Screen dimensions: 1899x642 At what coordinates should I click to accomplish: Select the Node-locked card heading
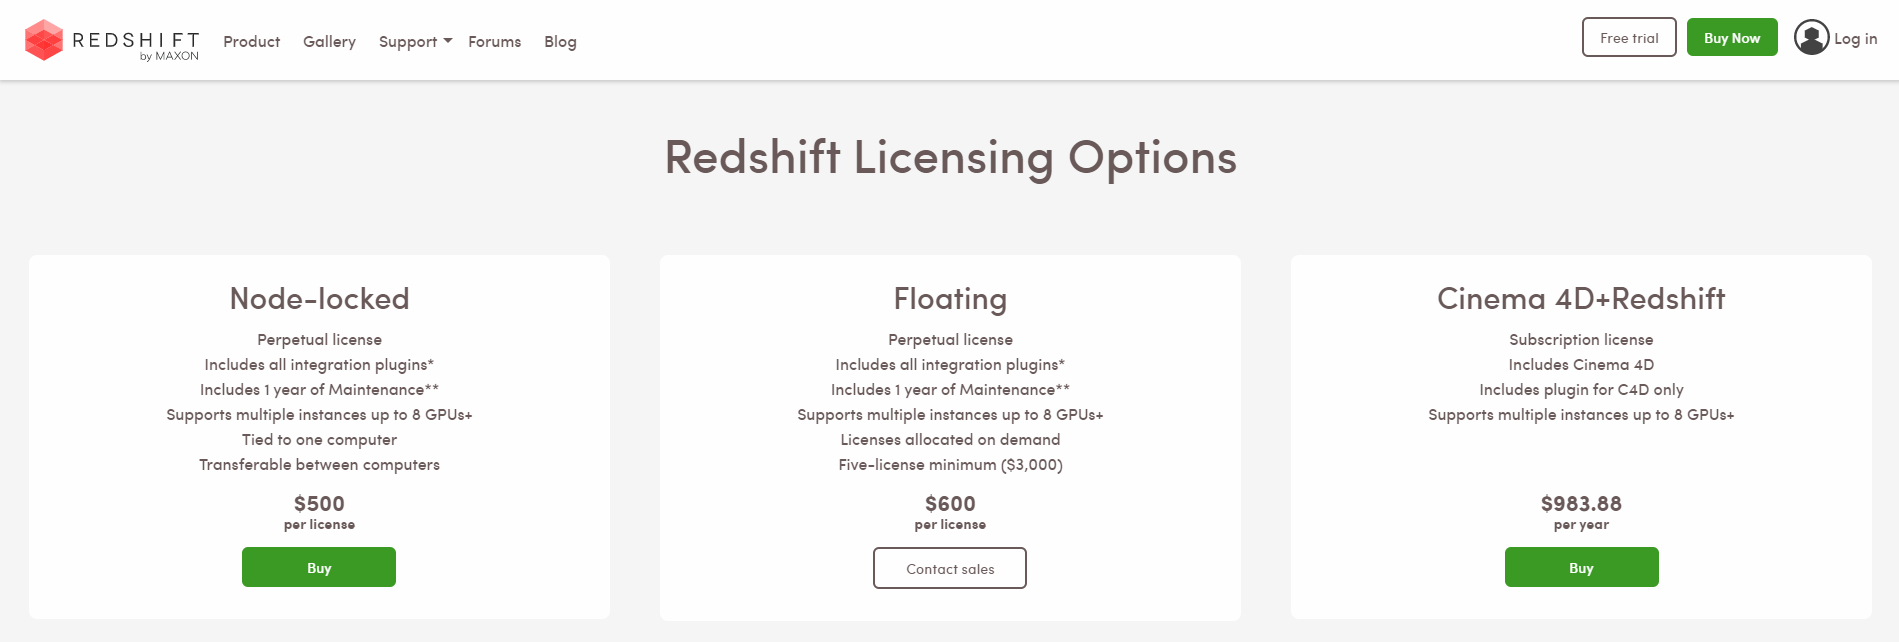tap(319, 298)
